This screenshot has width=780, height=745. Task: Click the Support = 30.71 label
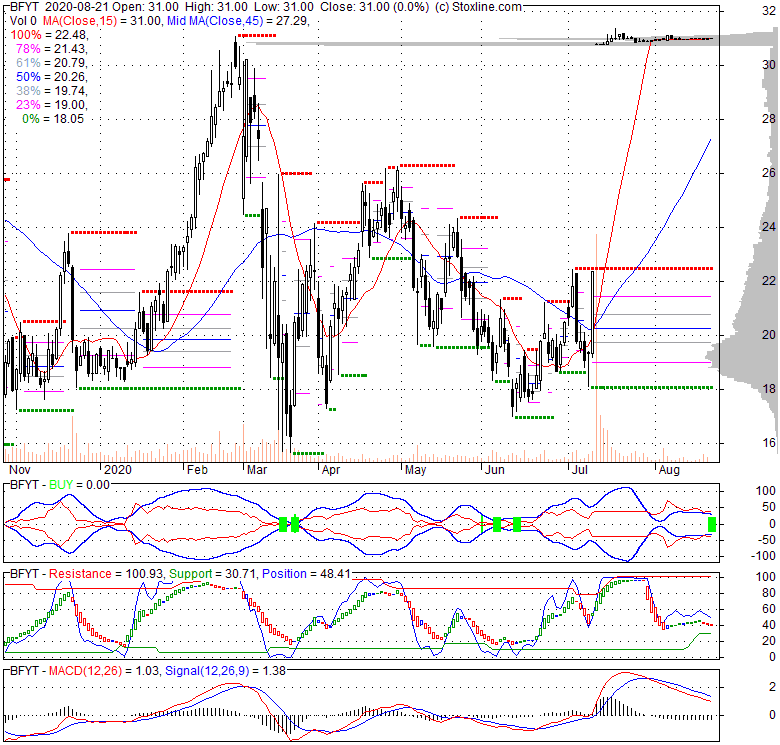[x=213, y=574]
